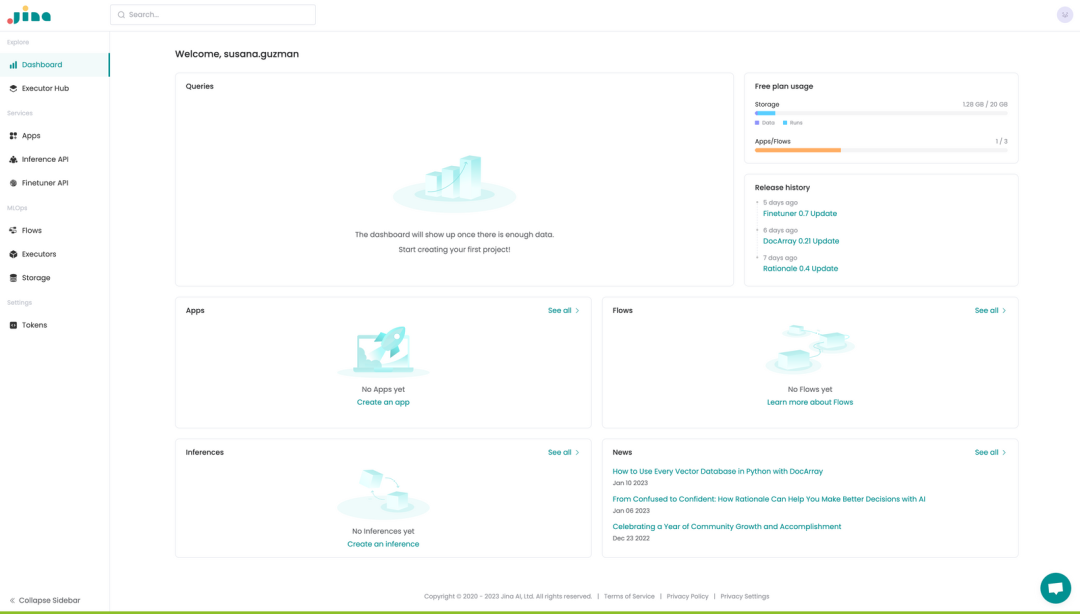Open the DocArray 0.21 Update release
1080x614 pixels.
801,241
